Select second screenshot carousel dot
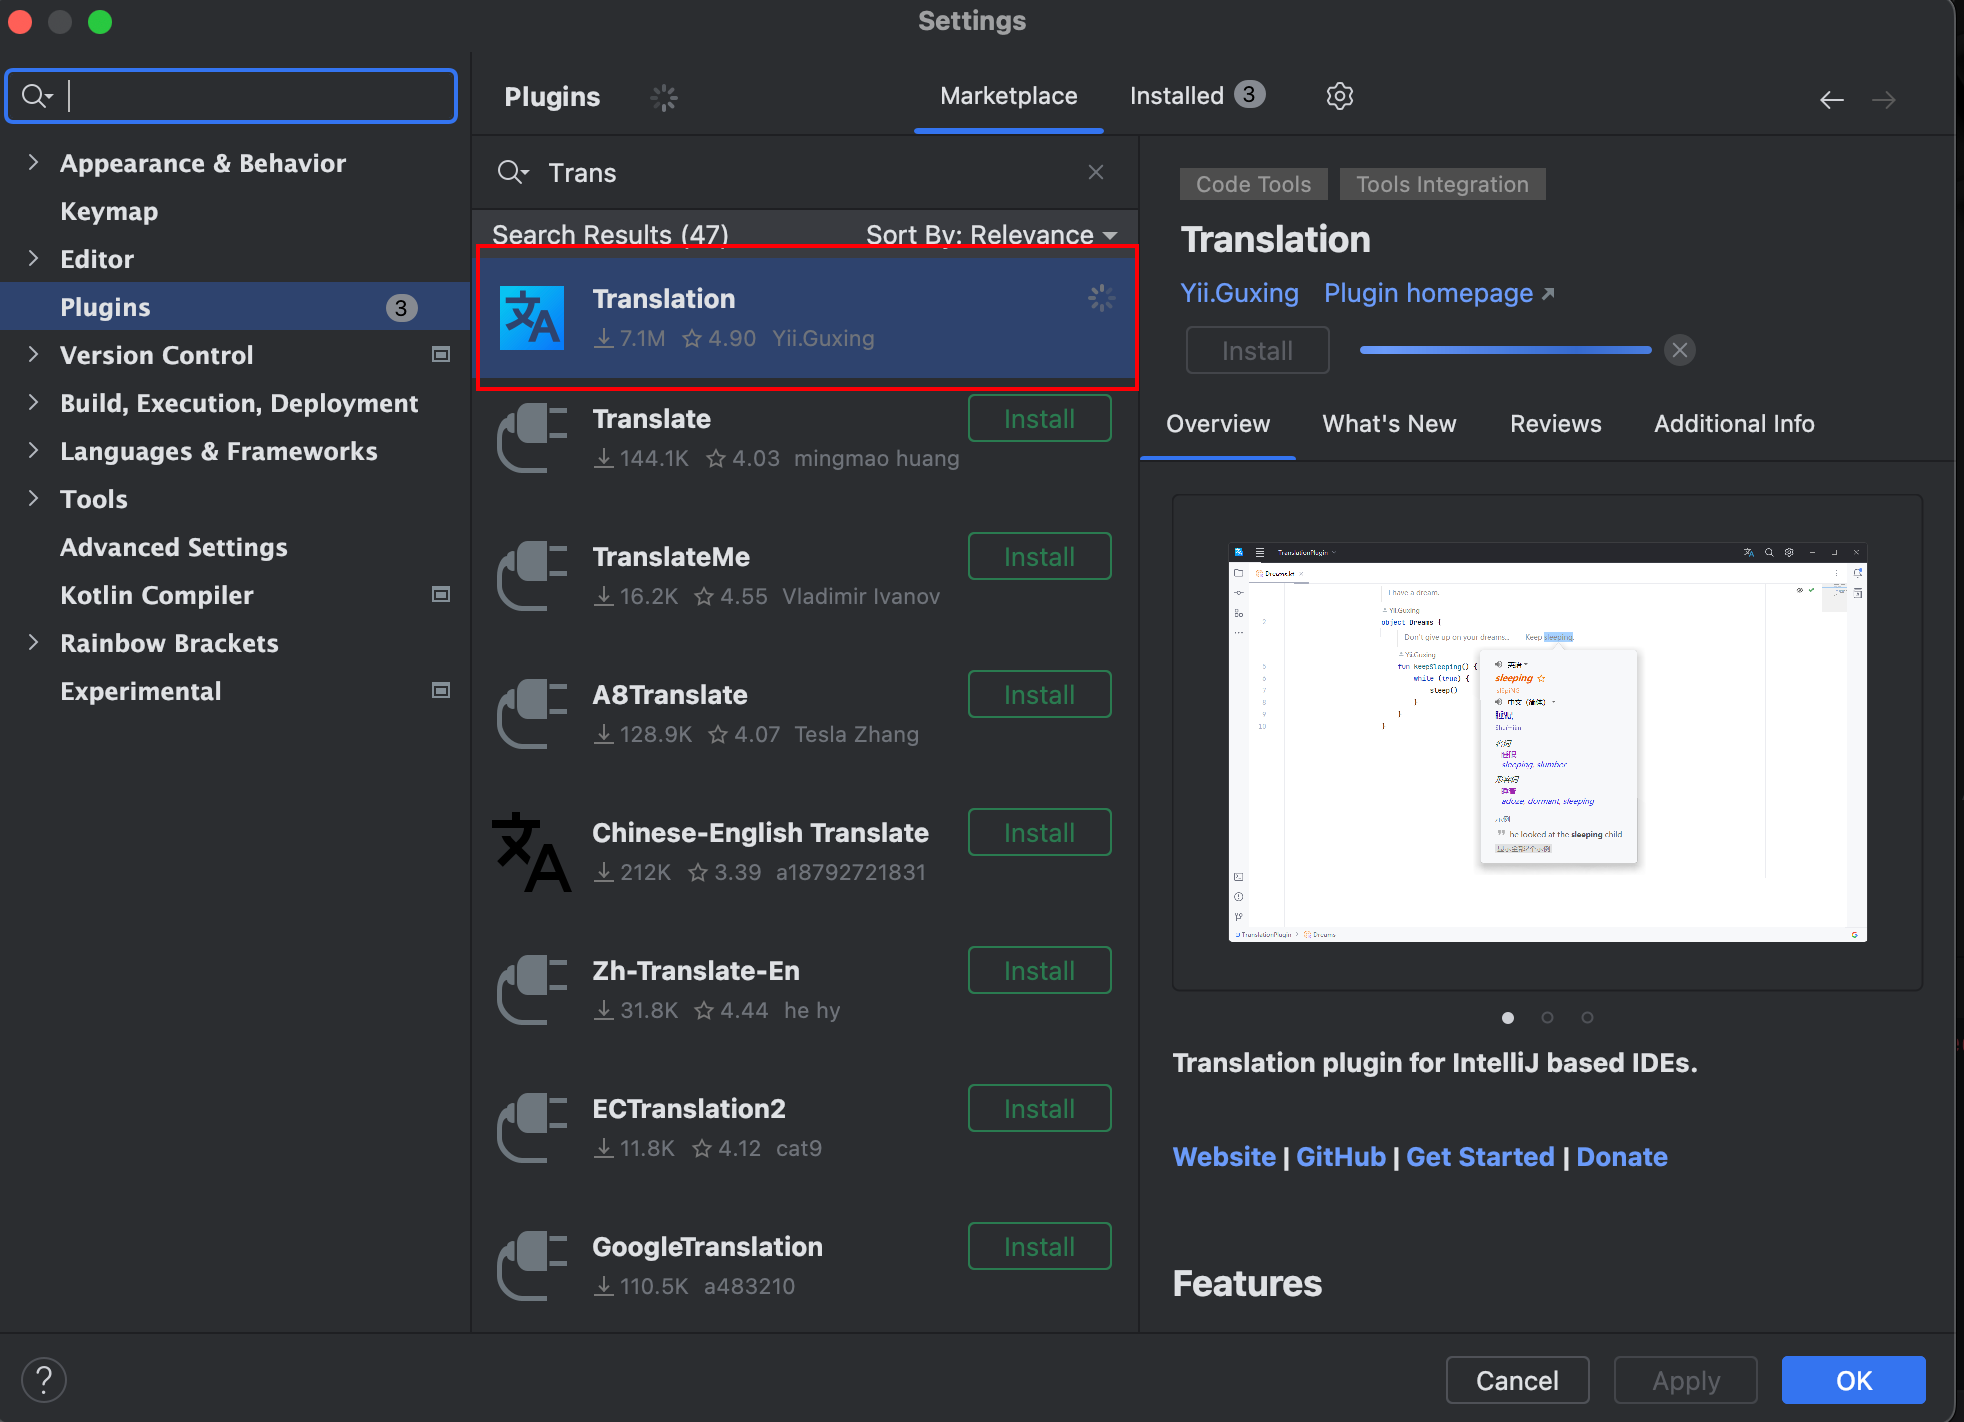 tap(1547, 1017)
